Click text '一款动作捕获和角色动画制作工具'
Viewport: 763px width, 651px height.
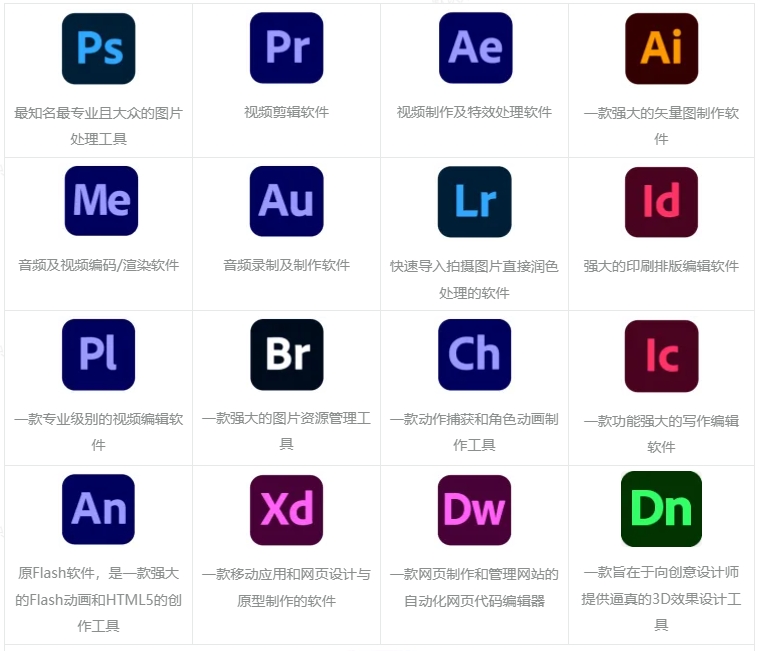point(474,432)
